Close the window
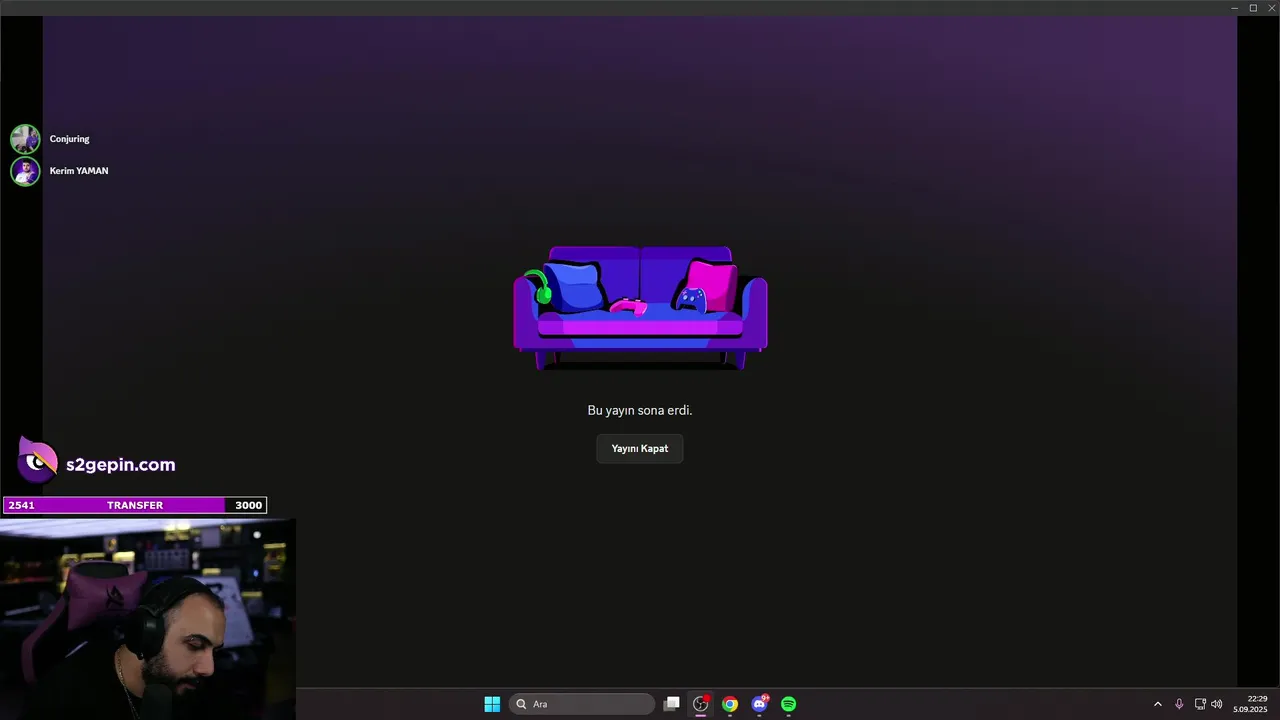Image resolution: width=1280 pixels, height=720 pixels. click(1271, 8)
